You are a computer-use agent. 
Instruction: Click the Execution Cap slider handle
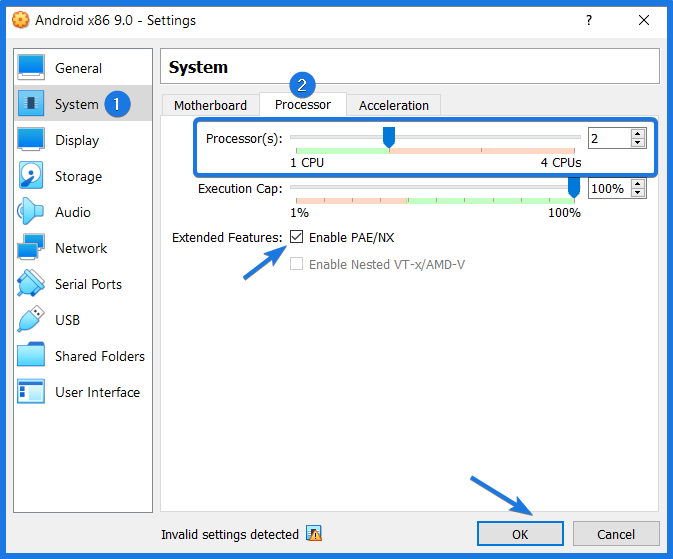coord(574,188)
